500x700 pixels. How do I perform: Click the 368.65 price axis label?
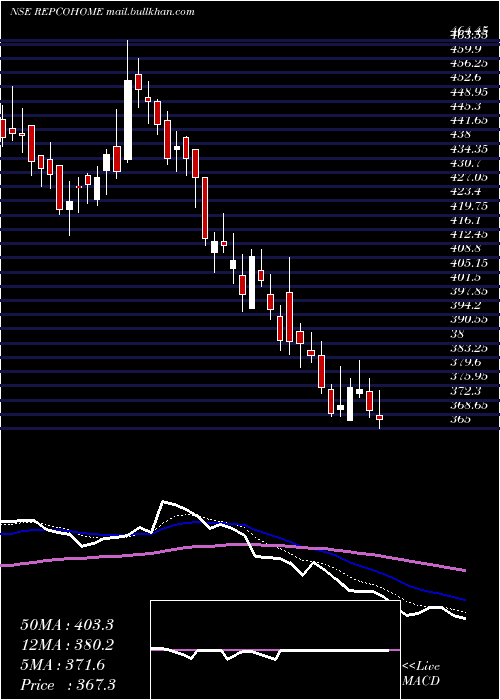click(467, 406)
